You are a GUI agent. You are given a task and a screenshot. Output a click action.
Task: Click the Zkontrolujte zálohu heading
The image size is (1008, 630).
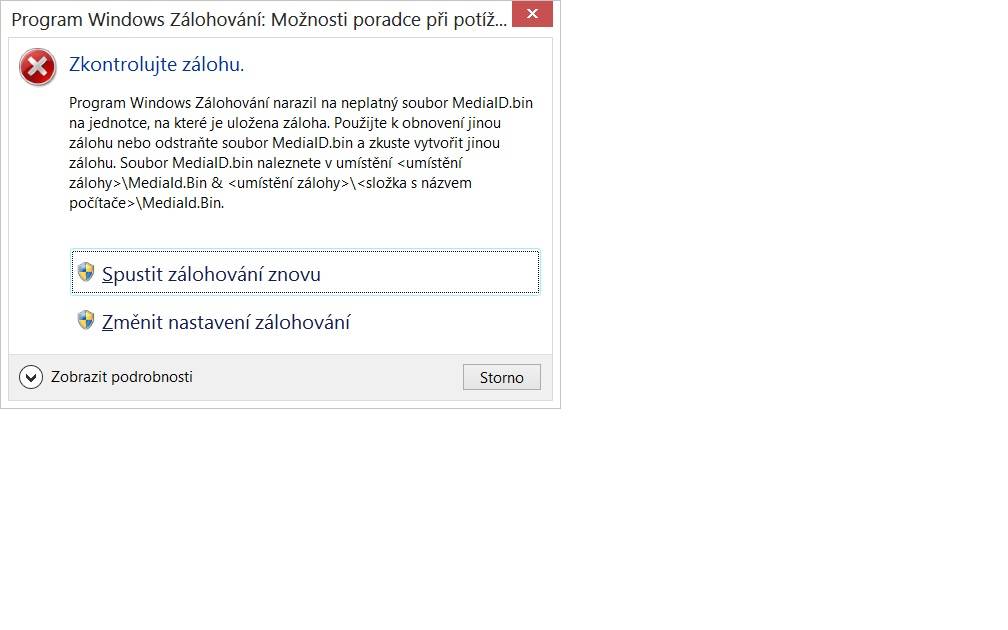(x=156, y=64)
